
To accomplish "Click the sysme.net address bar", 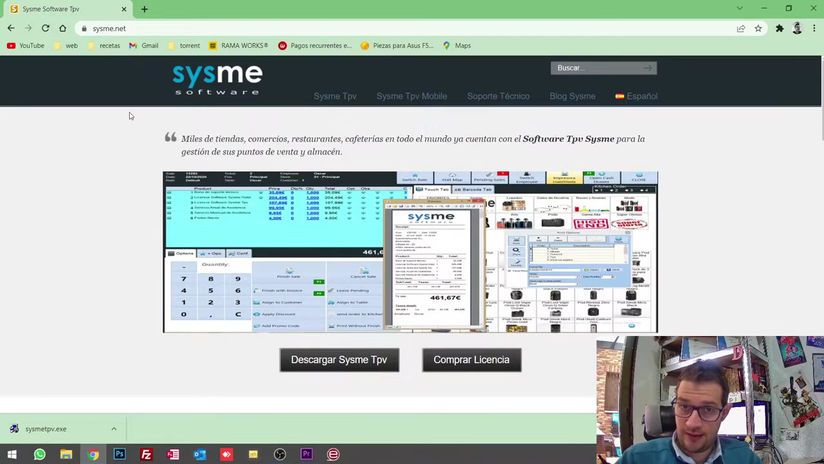I will (410, 28).
